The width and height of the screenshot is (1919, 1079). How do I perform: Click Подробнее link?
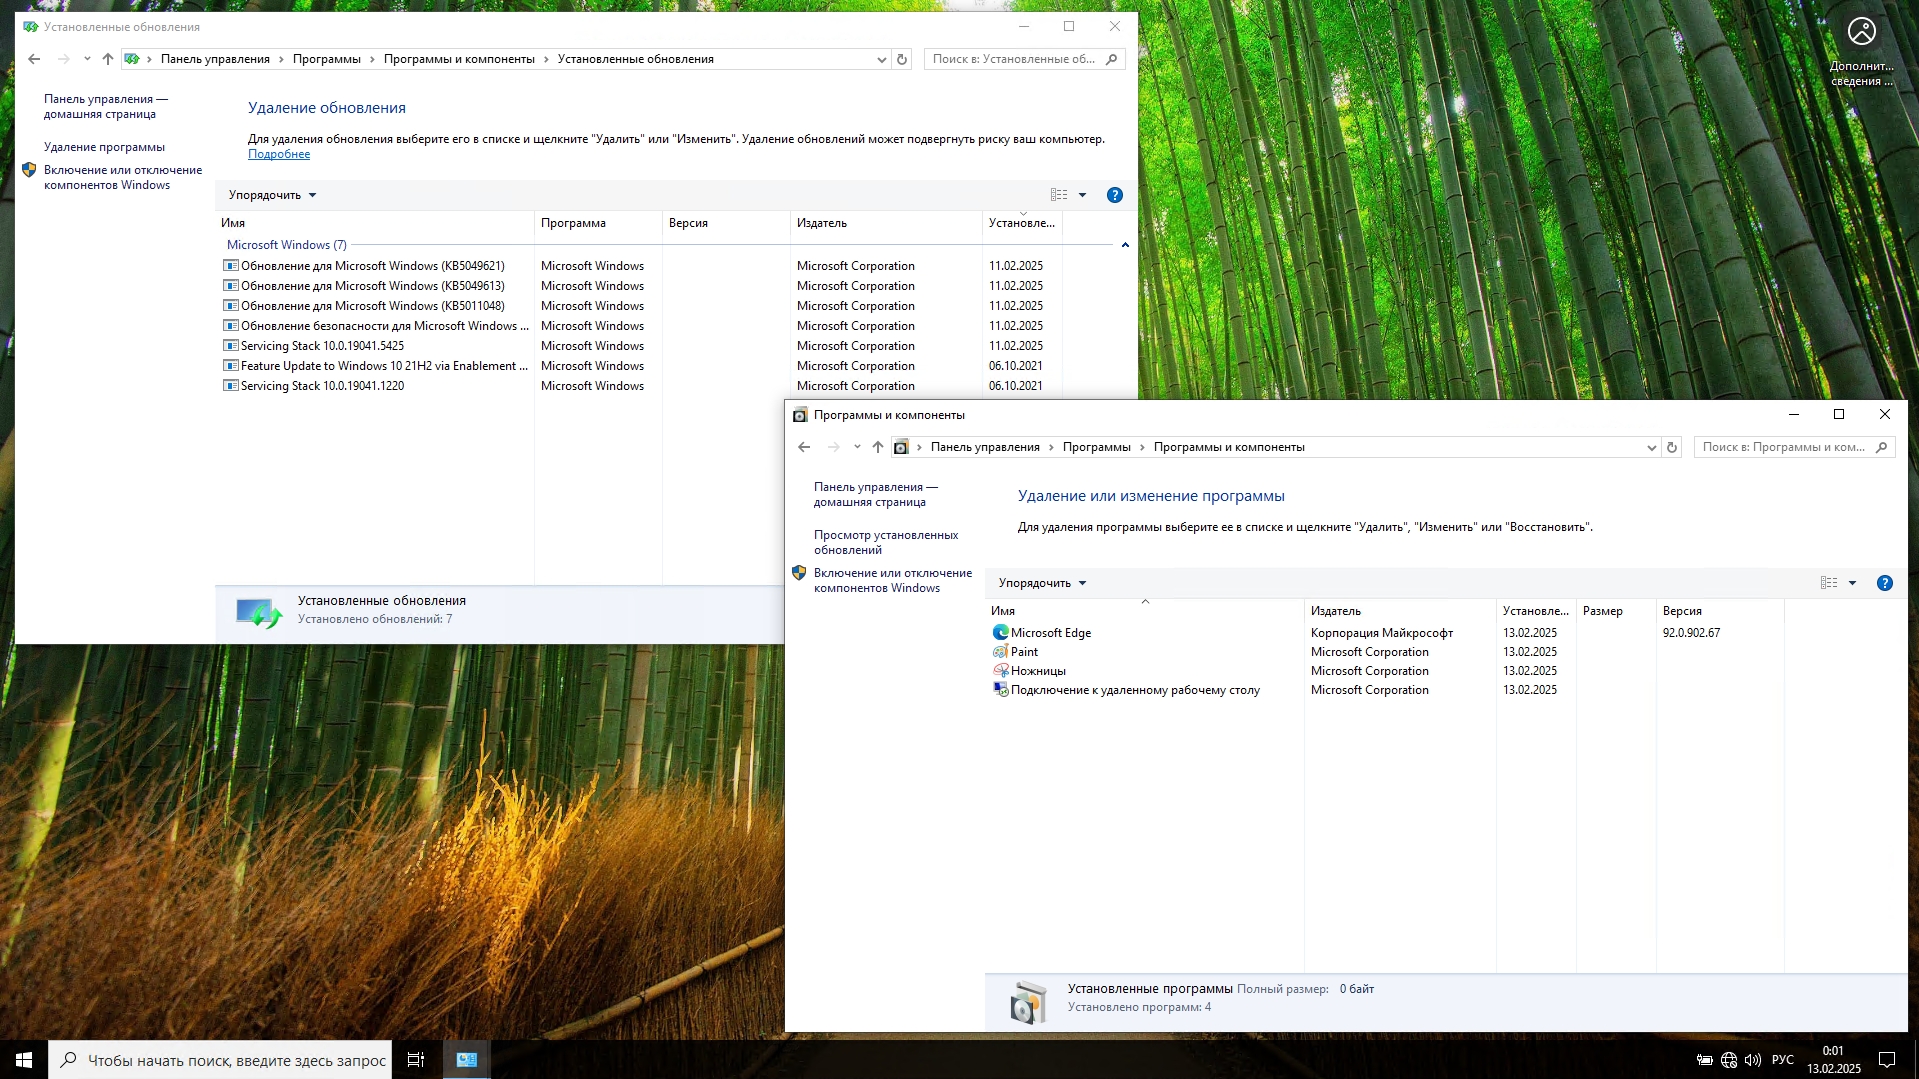[279, 154]
